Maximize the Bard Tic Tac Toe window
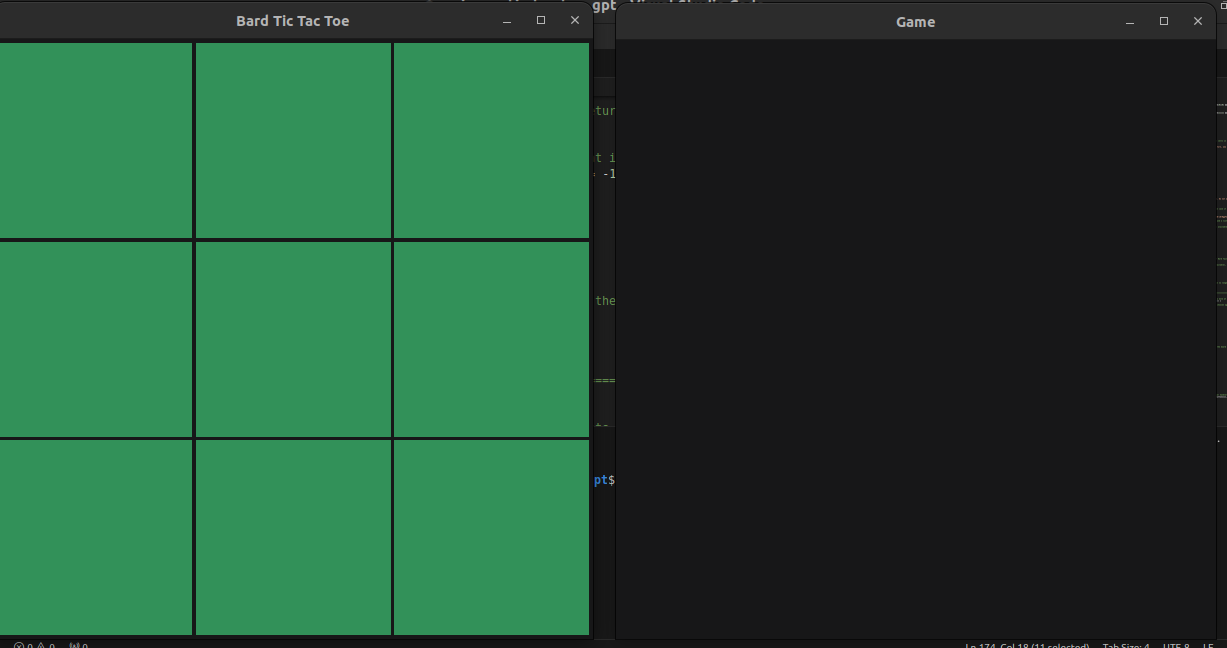Viewport: 1227px width, 648px height. (541, 21)
